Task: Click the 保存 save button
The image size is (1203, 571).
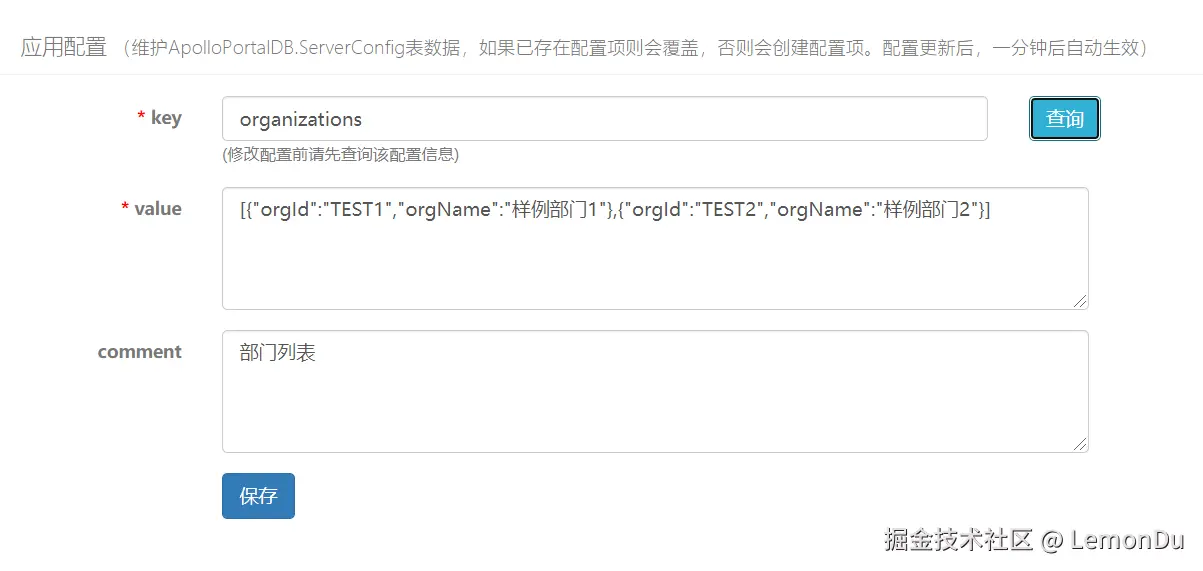Action: coord(258,496)
